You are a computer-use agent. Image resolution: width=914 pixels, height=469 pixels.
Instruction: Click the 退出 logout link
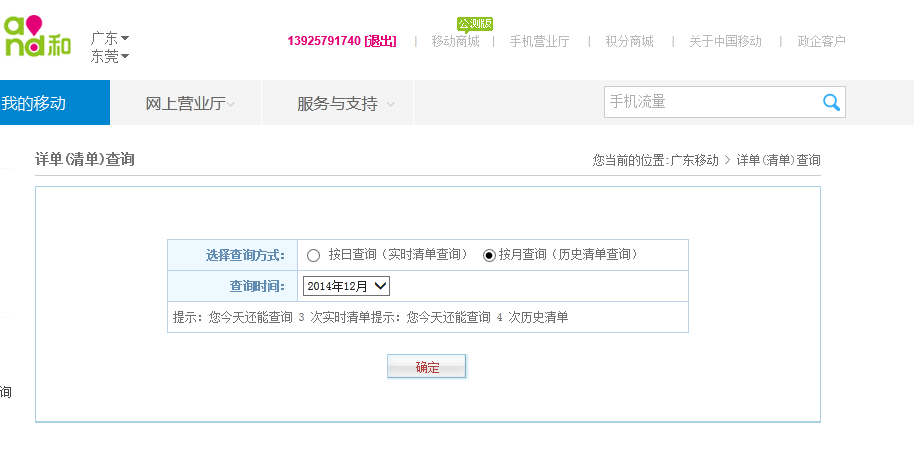381,41
